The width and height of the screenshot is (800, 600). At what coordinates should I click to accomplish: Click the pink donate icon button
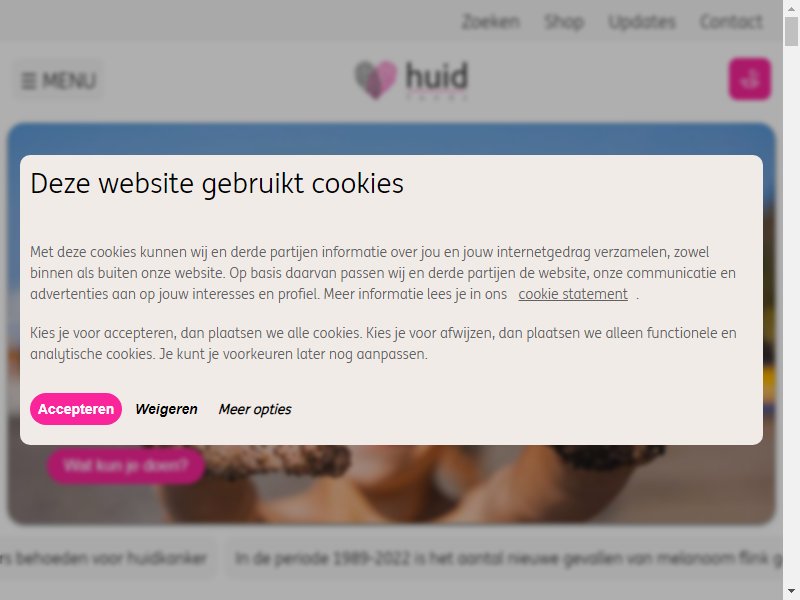(749, 79)
